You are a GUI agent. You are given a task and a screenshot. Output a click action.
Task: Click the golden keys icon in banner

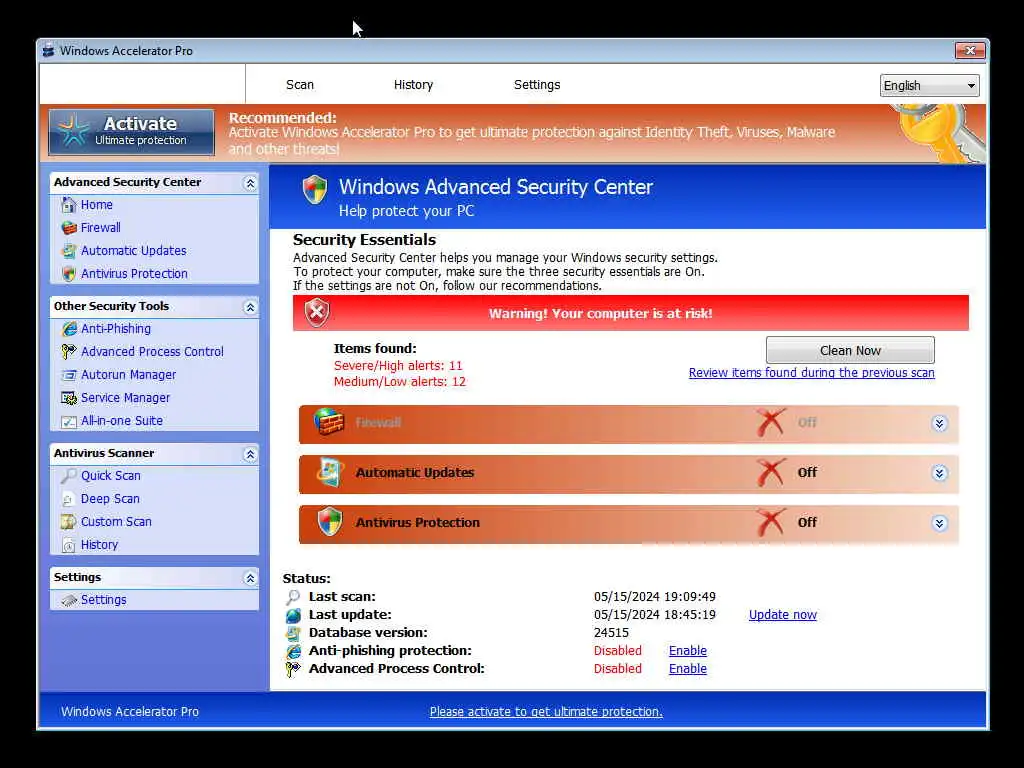pyautogui.click(x=940, y=133)
